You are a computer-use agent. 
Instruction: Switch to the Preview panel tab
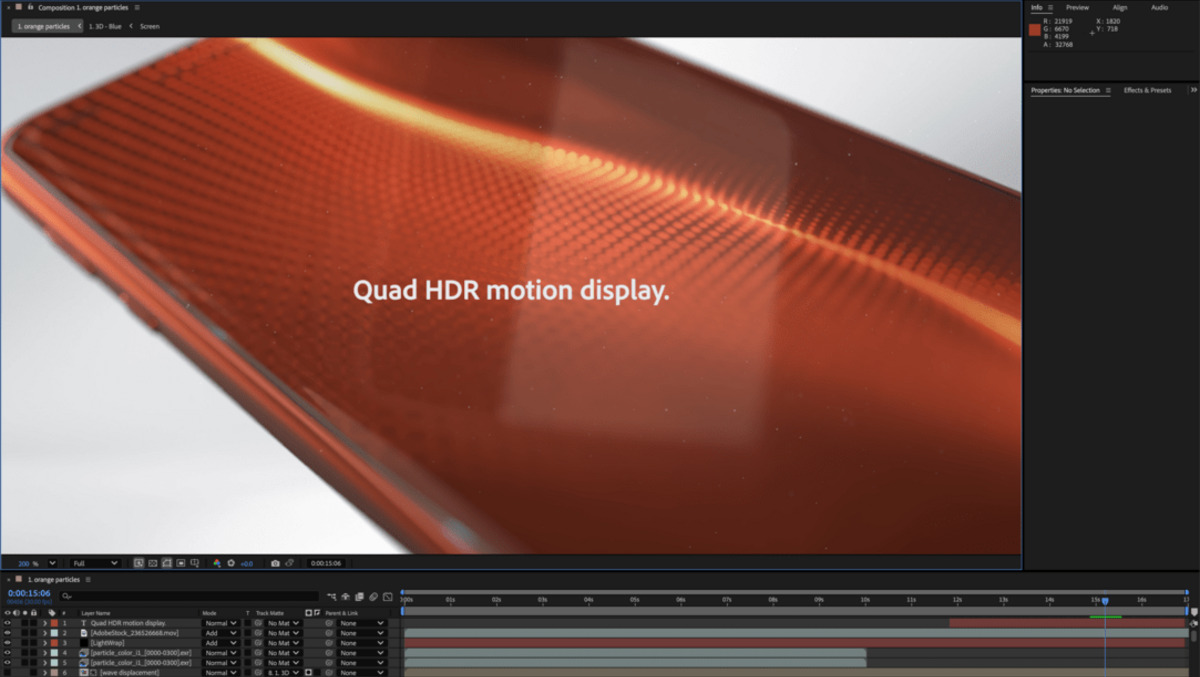(x=1077, y=7)
